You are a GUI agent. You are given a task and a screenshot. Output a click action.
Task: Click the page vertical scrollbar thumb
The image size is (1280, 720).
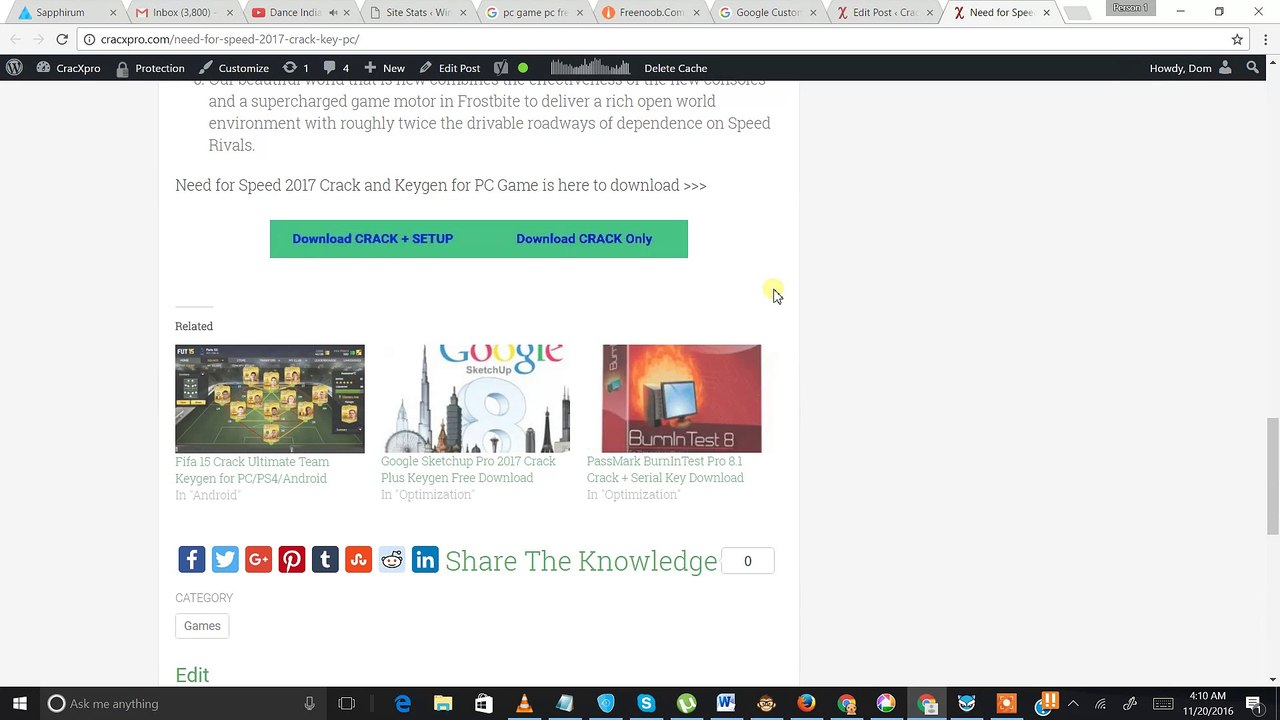[x=1272, y=478]
